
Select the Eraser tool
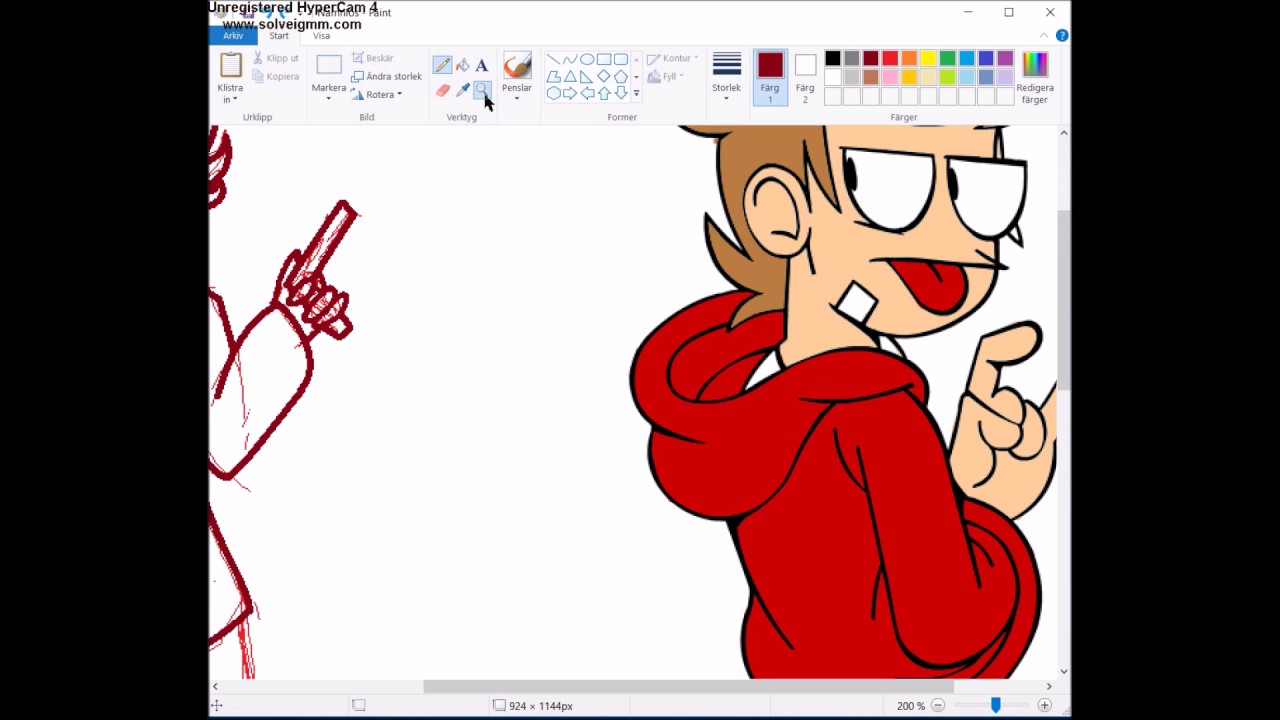click(x=442, y=90)
